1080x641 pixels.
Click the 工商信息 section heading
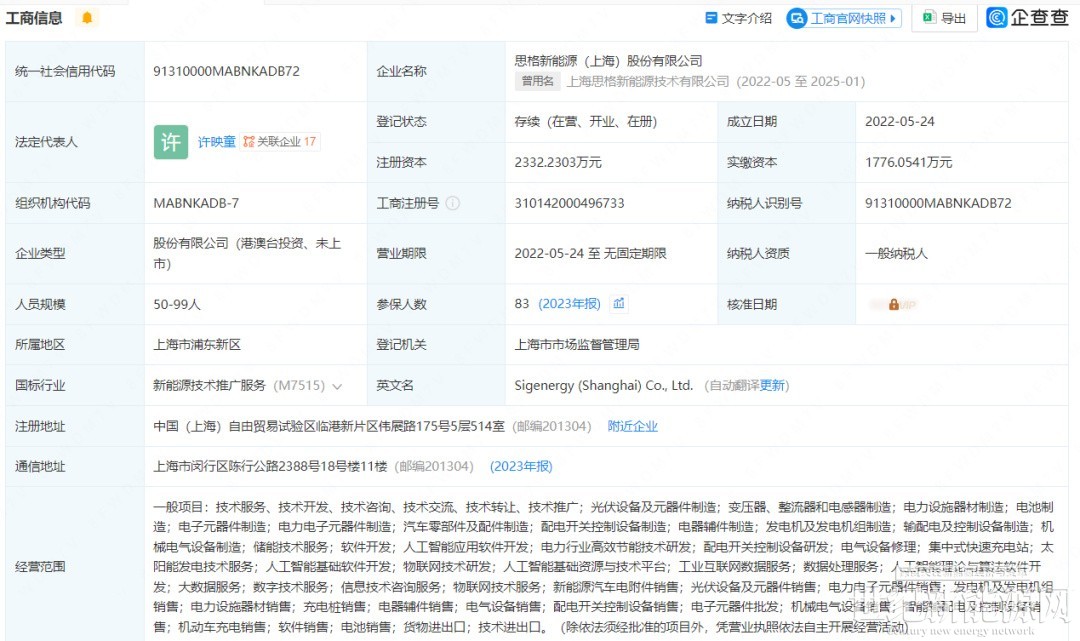[x=34, y=18]
